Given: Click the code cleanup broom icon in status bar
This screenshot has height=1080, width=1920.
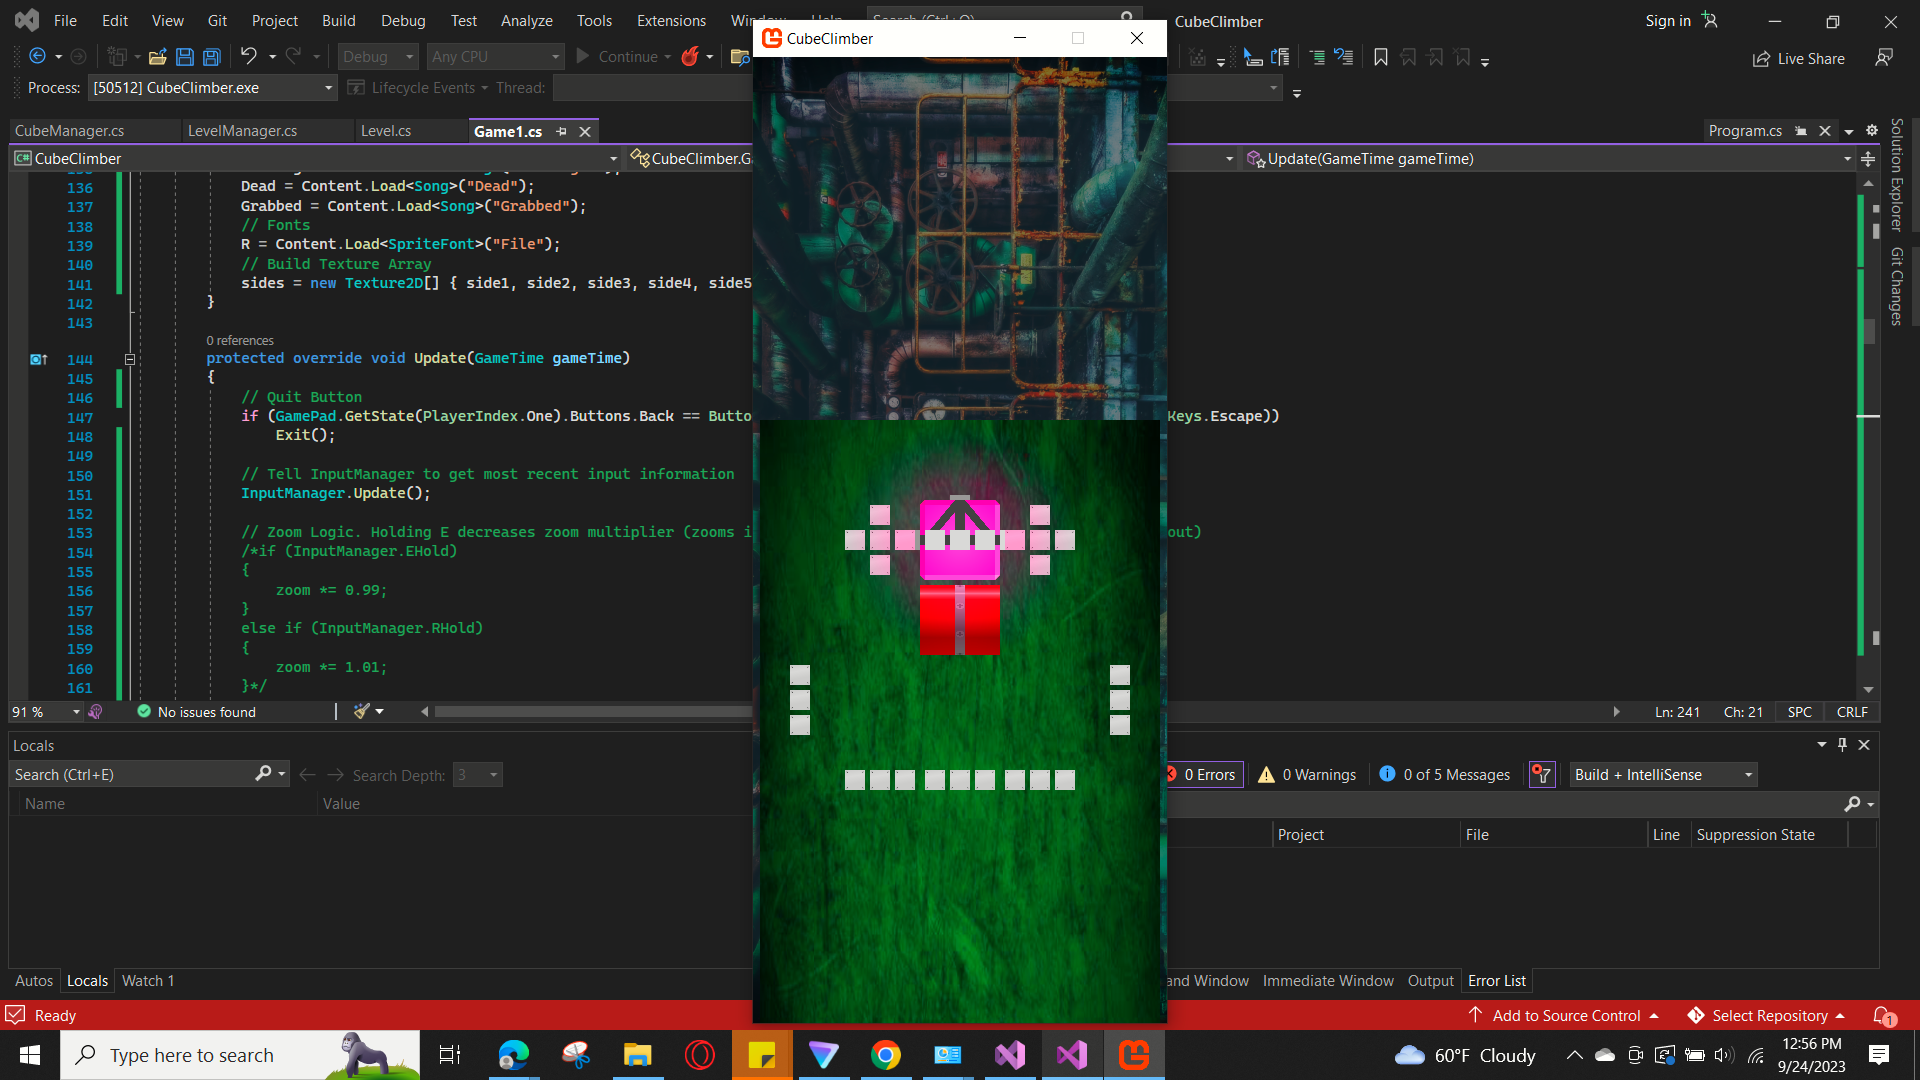Looking at the screenshot, I should [362, 711].
